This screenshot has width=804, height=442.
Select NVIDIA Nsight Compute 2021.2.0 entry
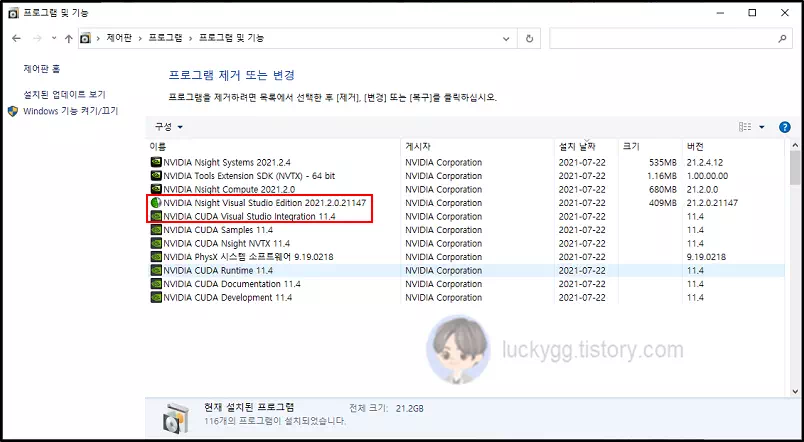[x=227, y=189]
